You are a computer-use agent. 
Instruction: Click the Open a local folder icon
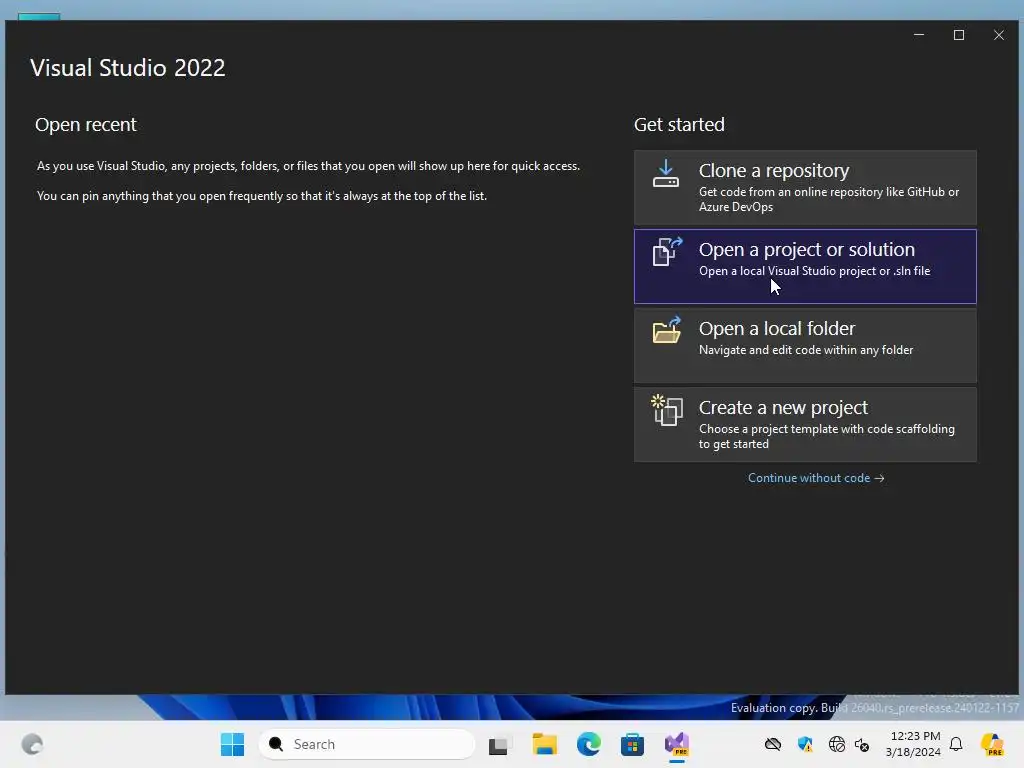pyautogui.click(x=667, y=330)
